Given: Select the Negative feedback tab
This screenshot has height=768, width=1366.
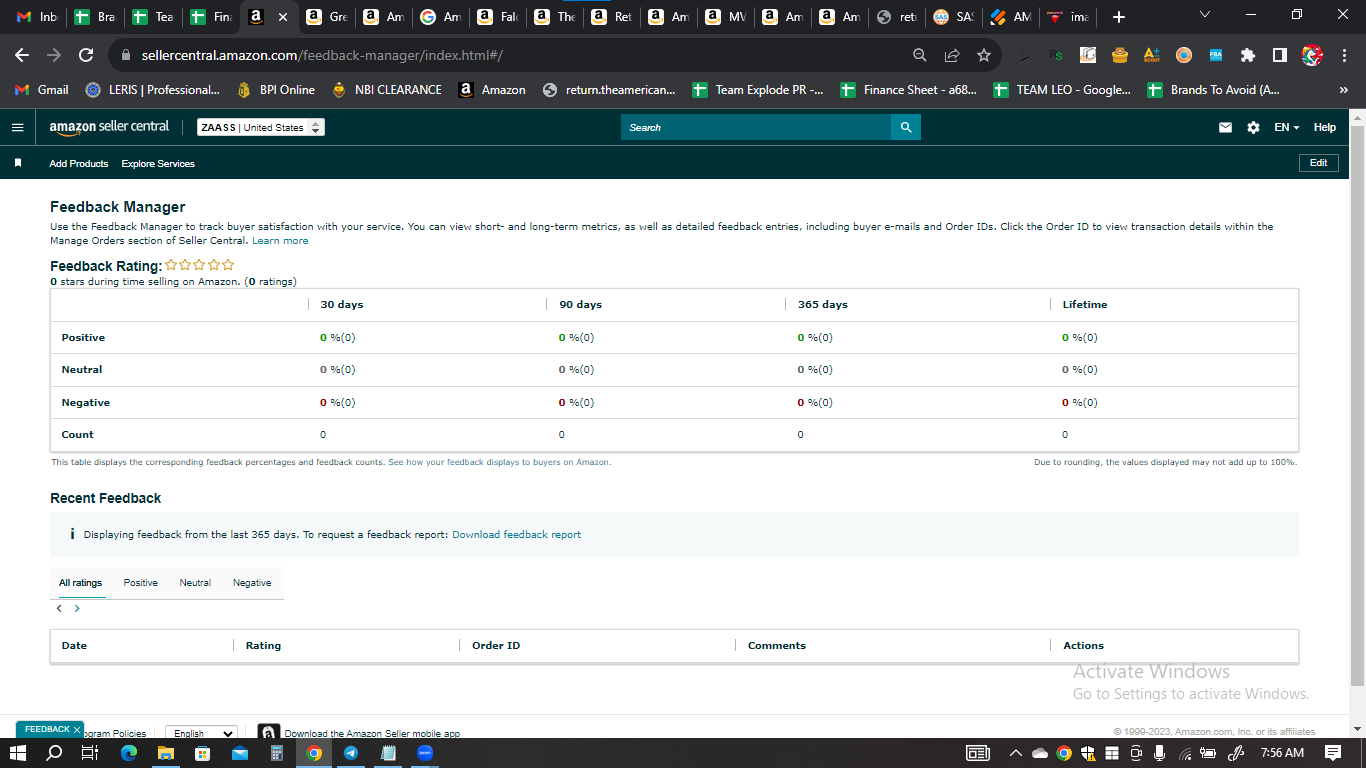Looking at the screenshot, I should click(x=252, y=583).
